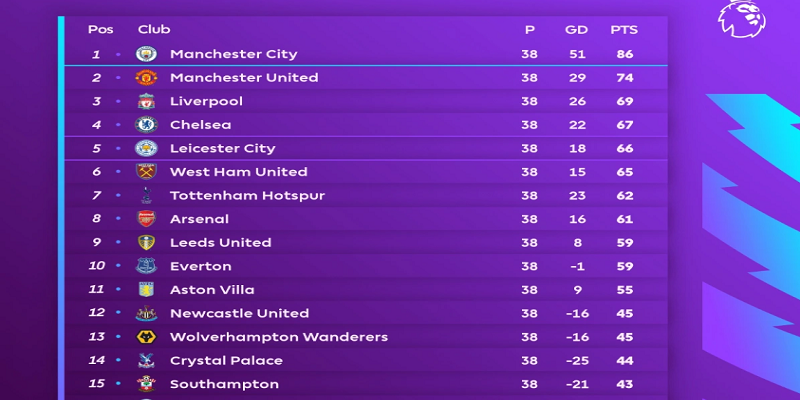Select the Southampton table row name

[224, 384]
